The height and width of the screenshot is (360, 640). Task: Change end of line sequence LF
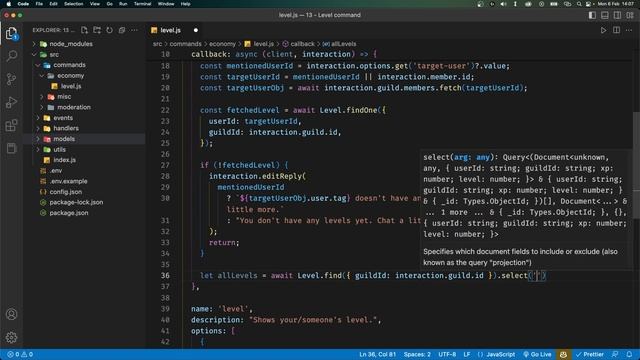click(x=467, y=354)
